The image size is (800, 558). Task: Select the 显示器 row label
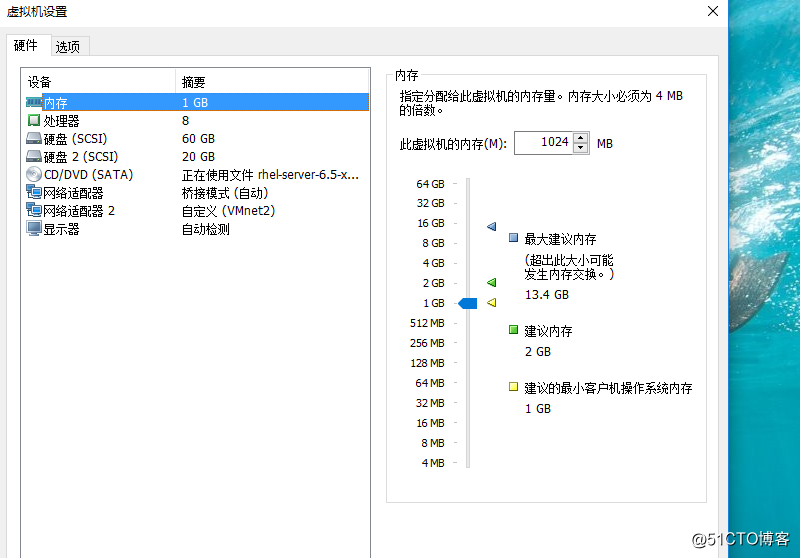pyautogui.click(x=61, y=229)
